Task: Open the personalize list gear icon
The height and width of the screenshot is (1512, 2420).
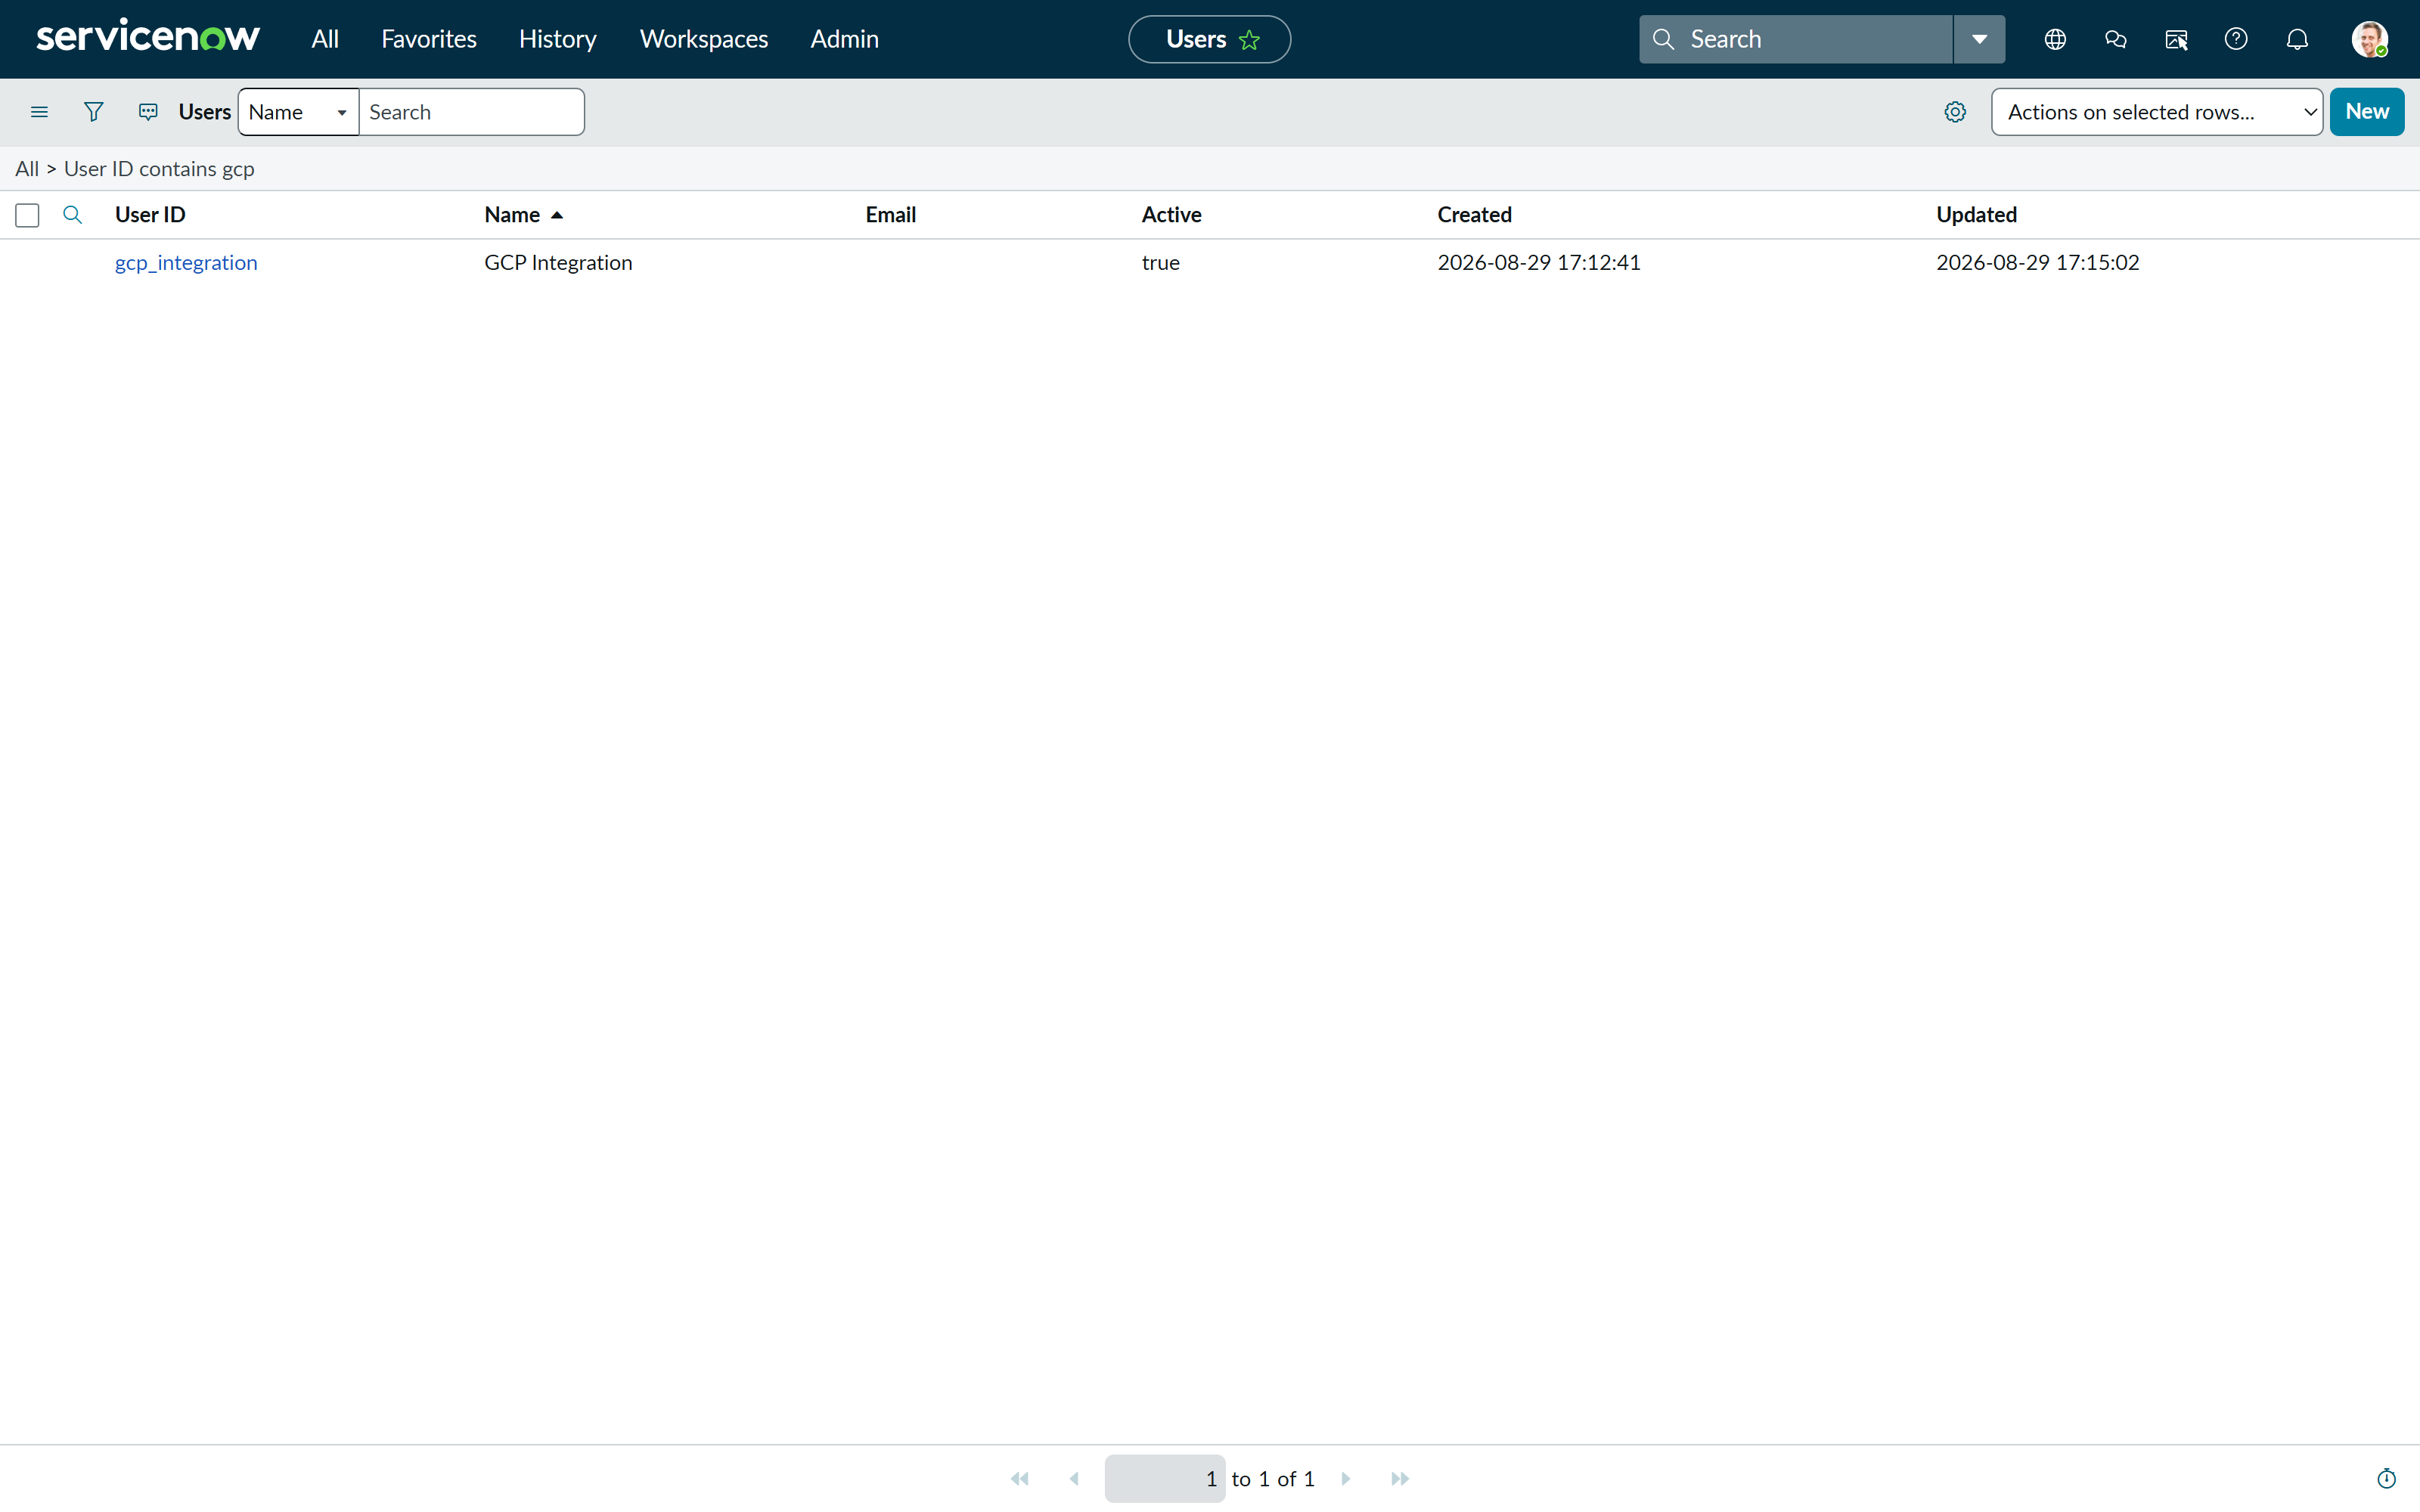Action: pyautogui.click(x=1955, y=112)
